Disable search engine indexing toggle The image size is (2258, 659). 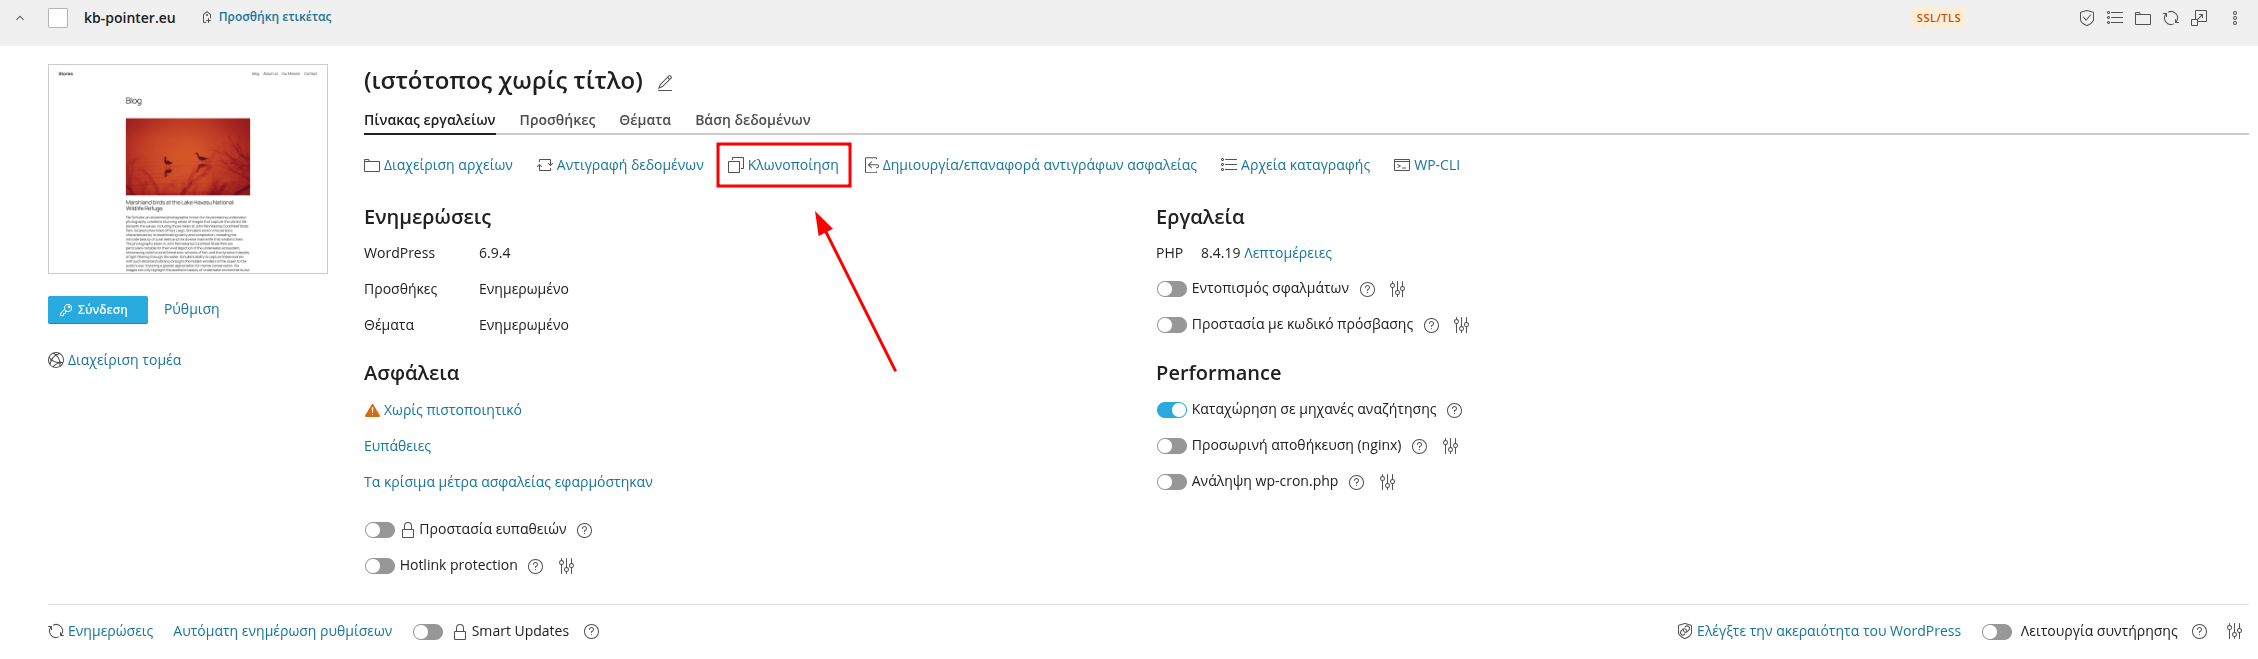[x=1171, y=410]
